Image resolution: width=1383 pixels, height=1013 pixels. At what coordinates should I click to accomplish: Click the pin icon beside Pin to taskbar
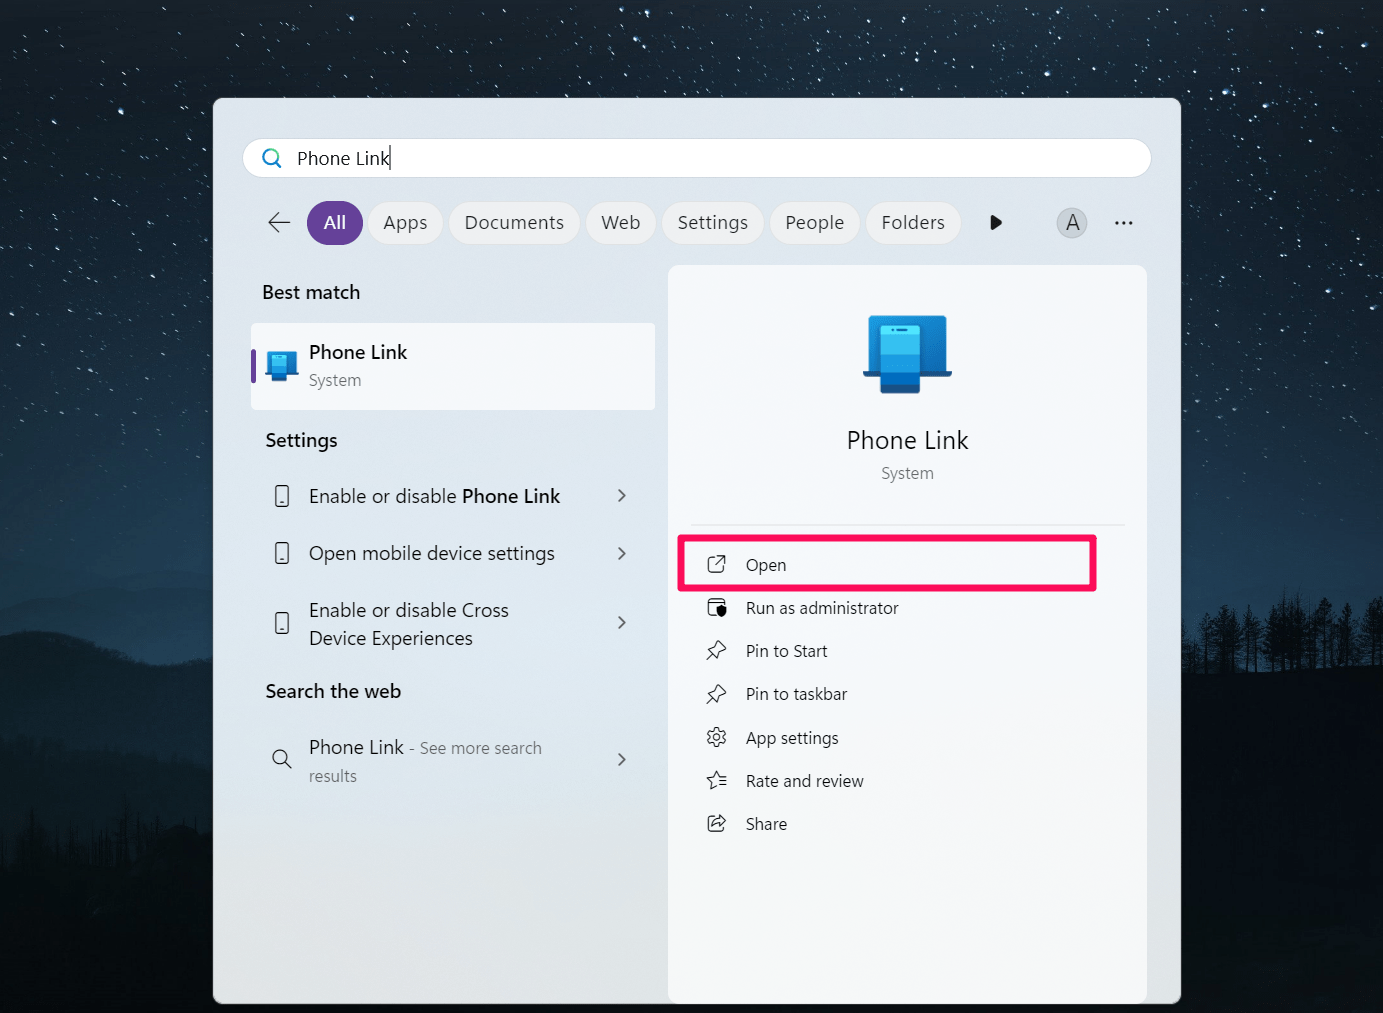tap(717, 694)
